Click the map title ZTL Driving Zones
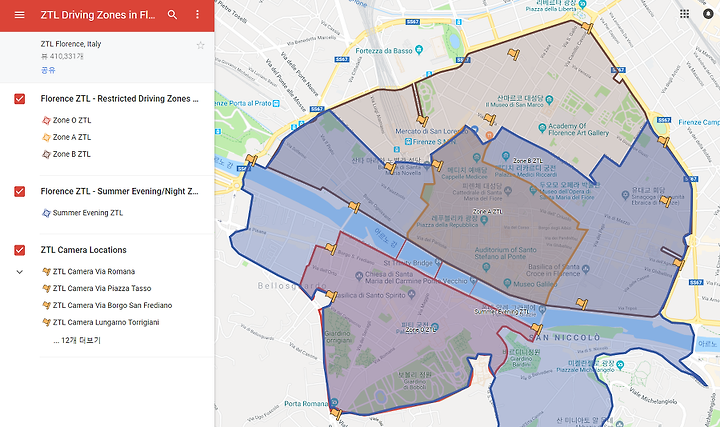Viewport: 720px width, 427px height. (98, 15)
